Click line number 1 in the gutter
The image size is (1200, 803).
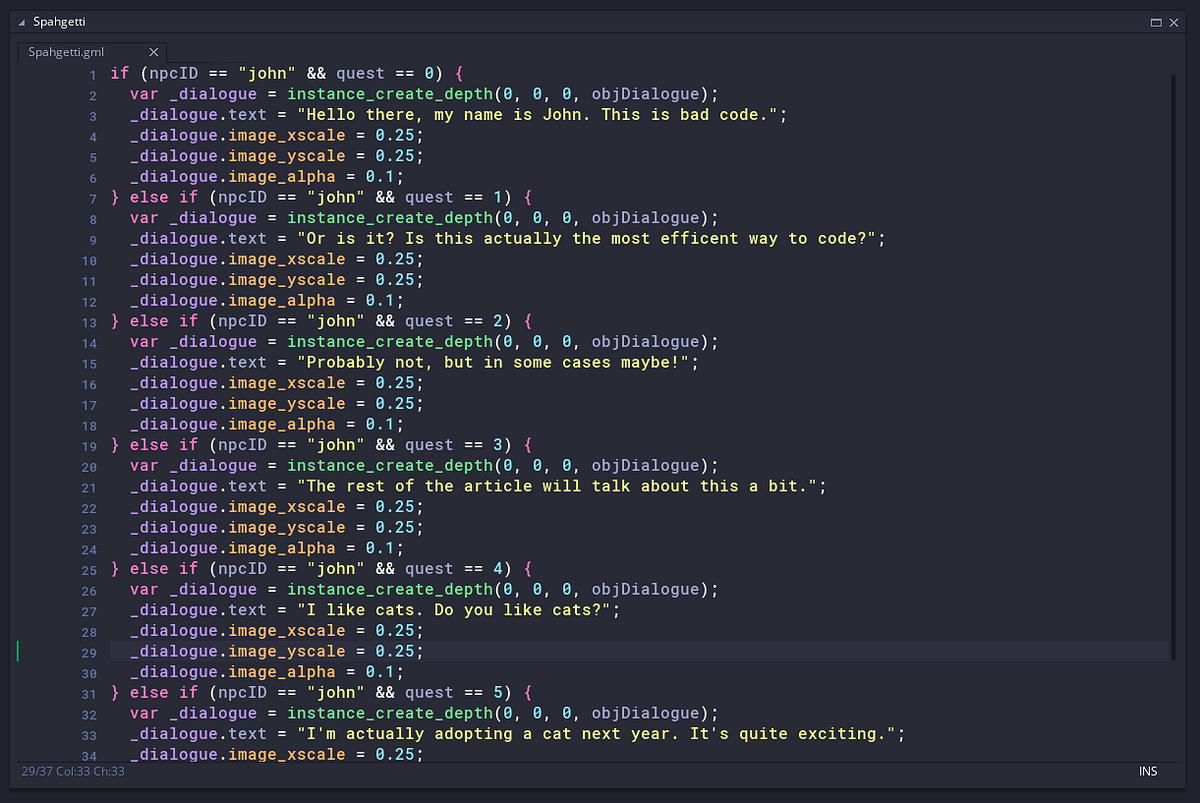pyautogui.click(x=92, y=73)
